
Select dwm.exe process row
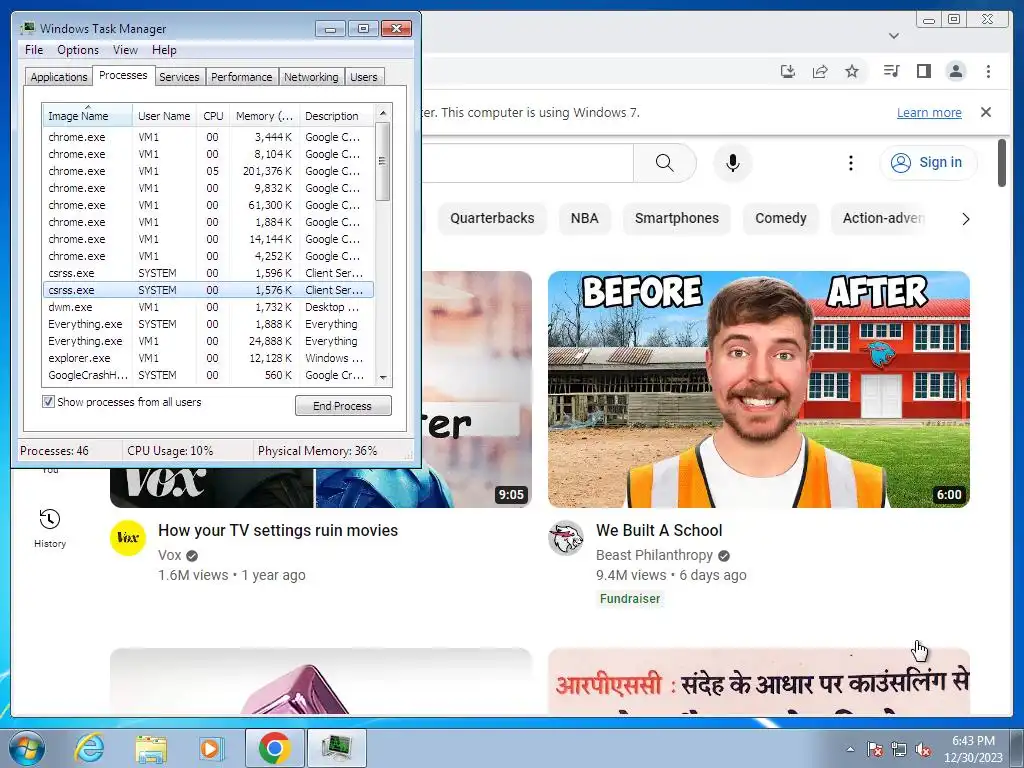tap(208, 307)
